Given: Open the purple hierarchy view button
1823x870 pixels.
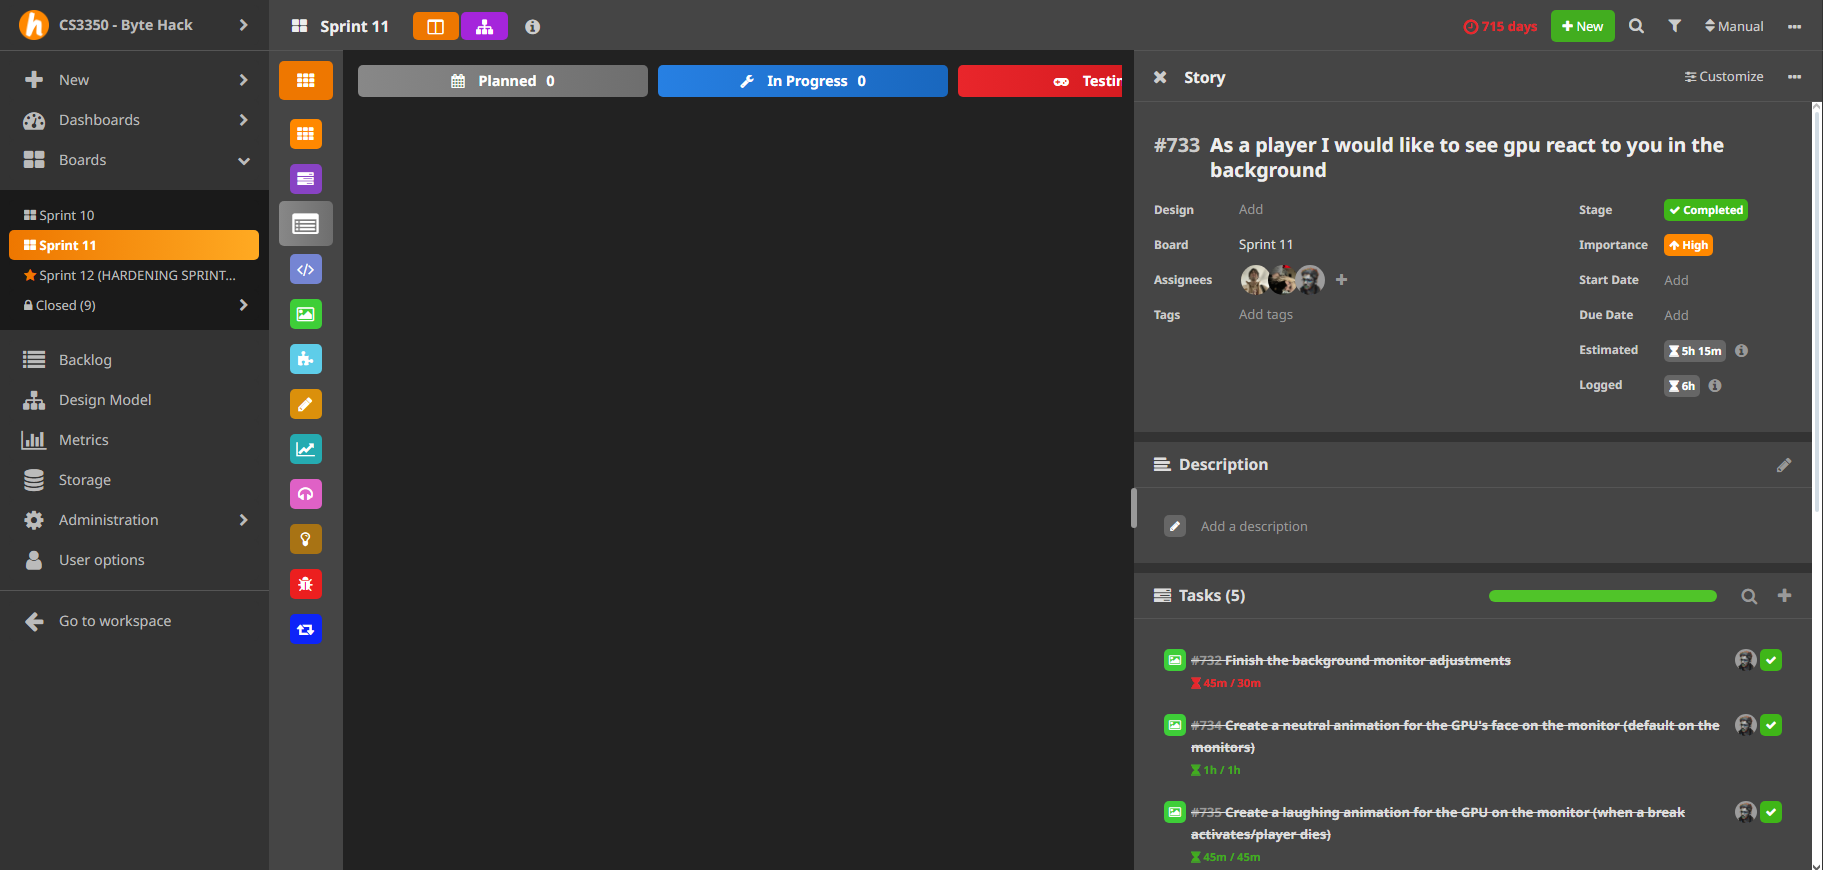Looking at the screenshot, I should [485, 27].
